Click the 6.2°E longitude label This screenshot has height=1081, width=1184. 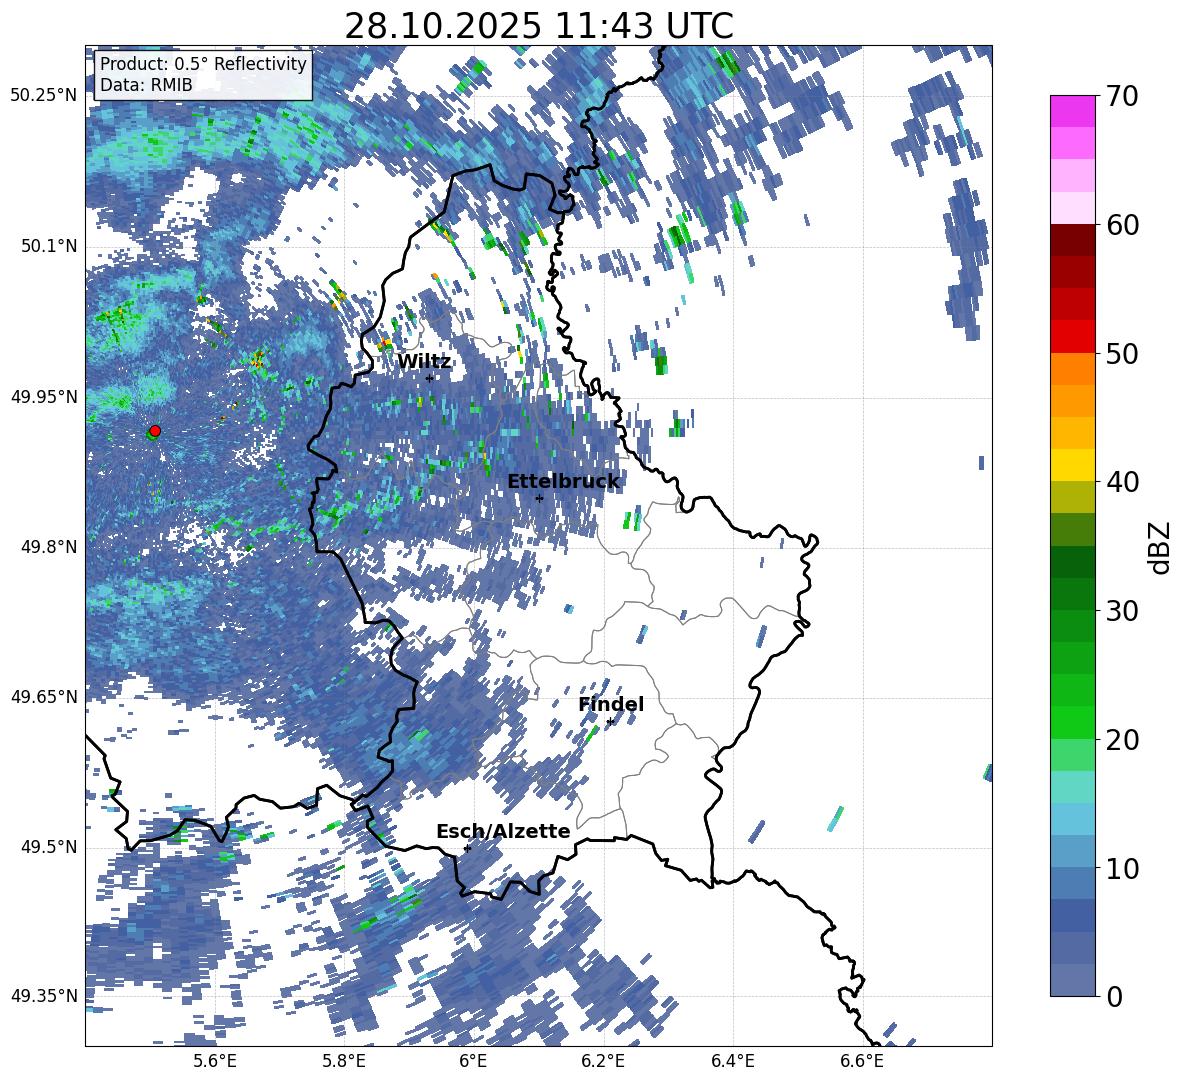(603, 1061)
